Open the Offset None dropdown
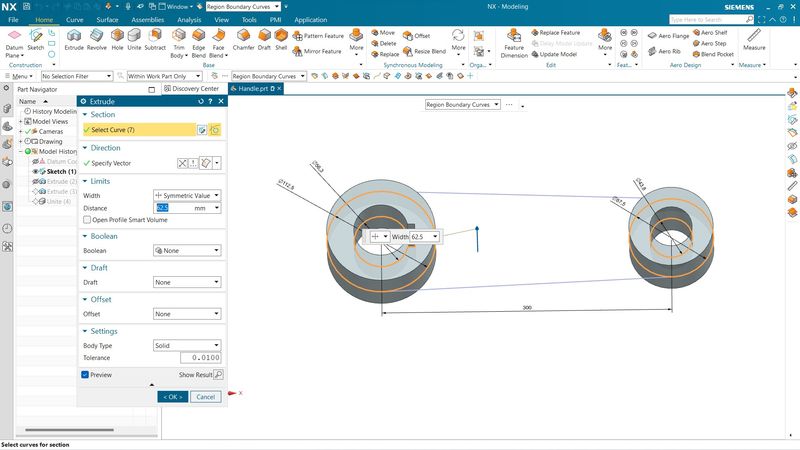800x450 pixels. (x=187, y=314)
